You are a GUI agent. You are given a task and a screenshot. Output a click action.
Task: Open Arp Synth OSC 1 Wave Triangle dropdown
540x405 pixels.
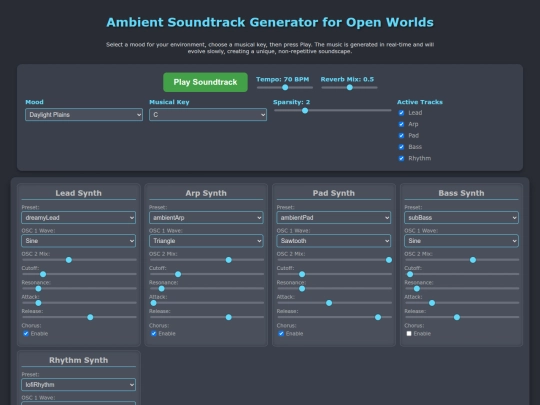(206, 241)
